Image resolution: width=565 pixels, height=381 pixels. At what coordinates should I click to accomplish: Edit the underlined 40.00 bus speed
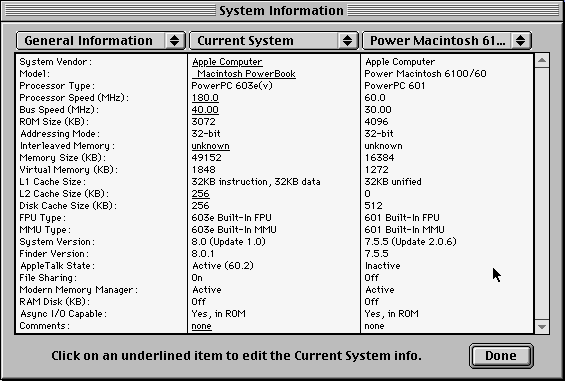tap(205, 110)
